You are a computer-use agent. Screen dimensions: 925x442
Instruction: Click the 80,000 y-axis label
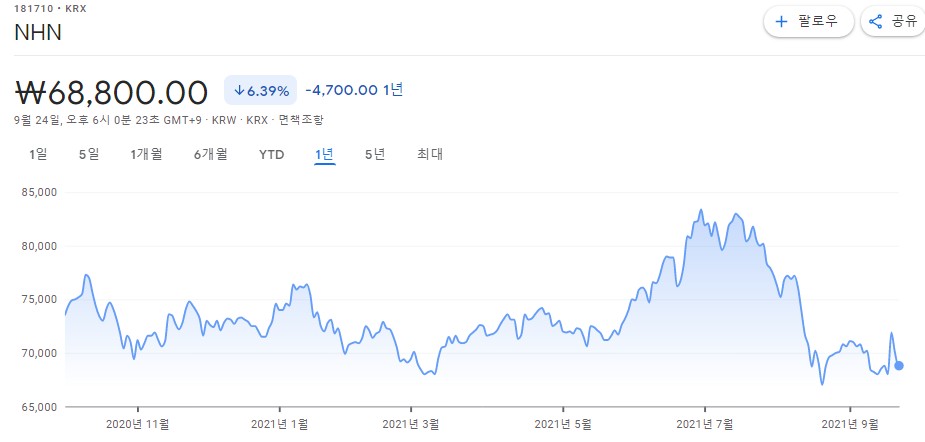point(38,246)
